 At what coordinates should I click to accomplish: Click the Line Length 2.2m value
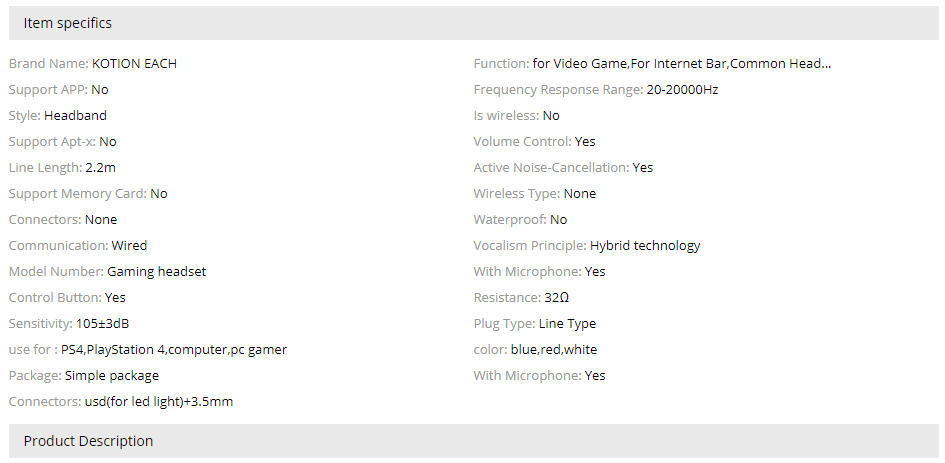pos(100,168)
